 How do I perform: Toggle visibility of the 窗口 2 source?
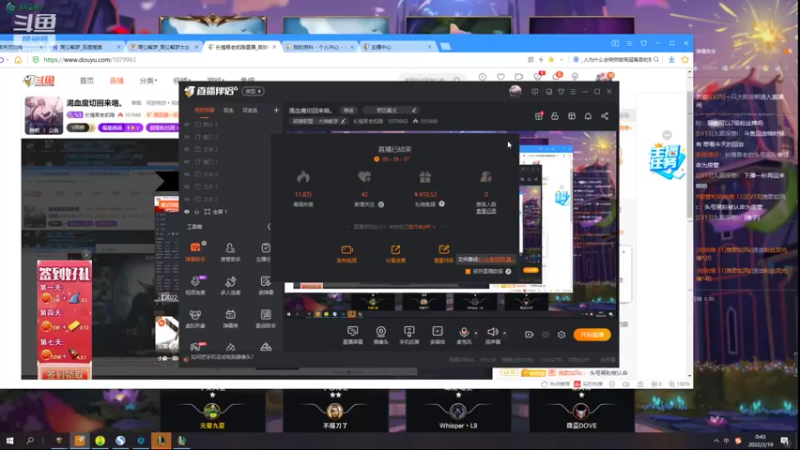(x=187, y=137)
